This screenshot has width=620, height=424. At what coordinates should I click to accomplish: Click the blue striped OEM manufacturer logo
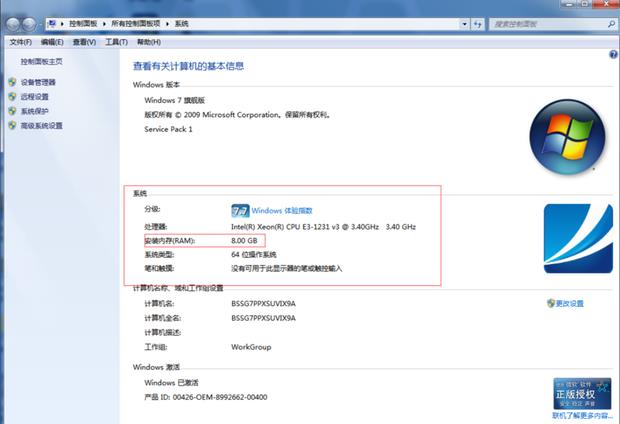(577, 236)
